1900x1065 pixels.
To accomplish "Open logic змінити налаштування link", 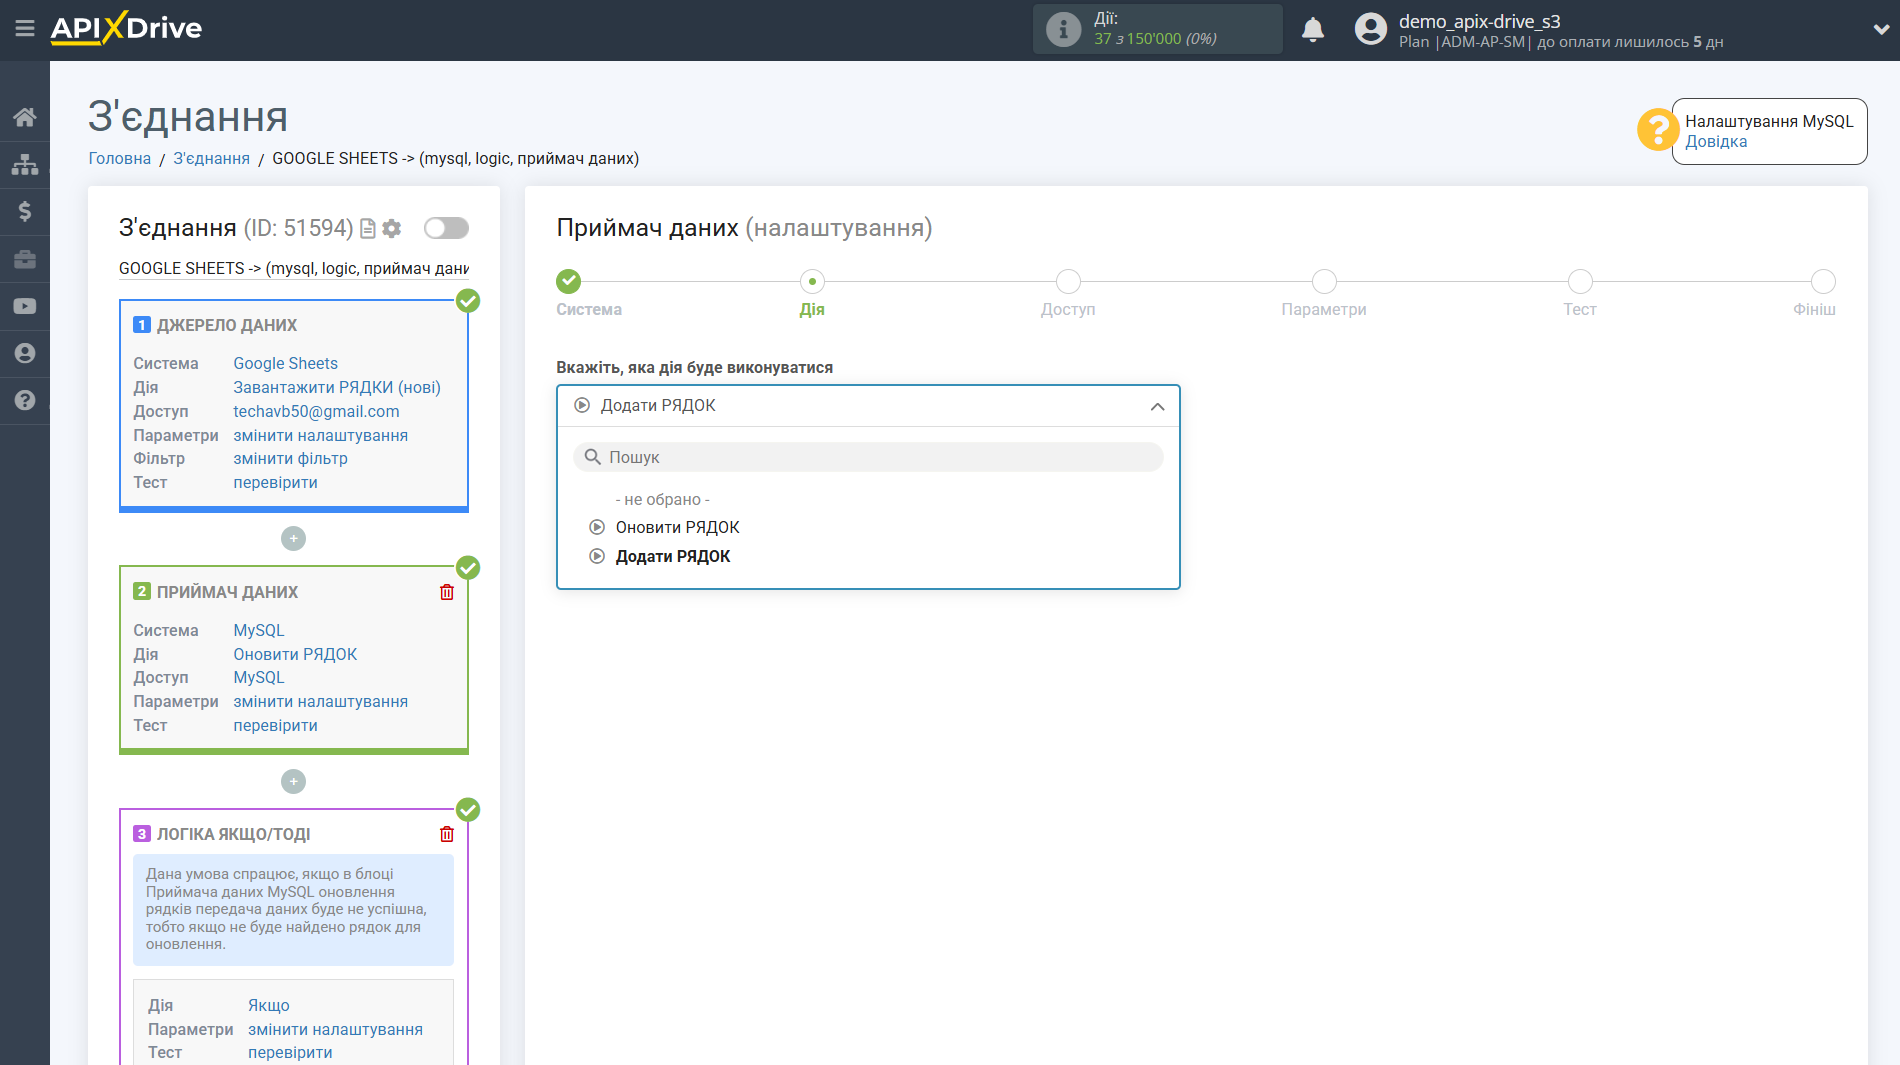I will (335, 1030).
